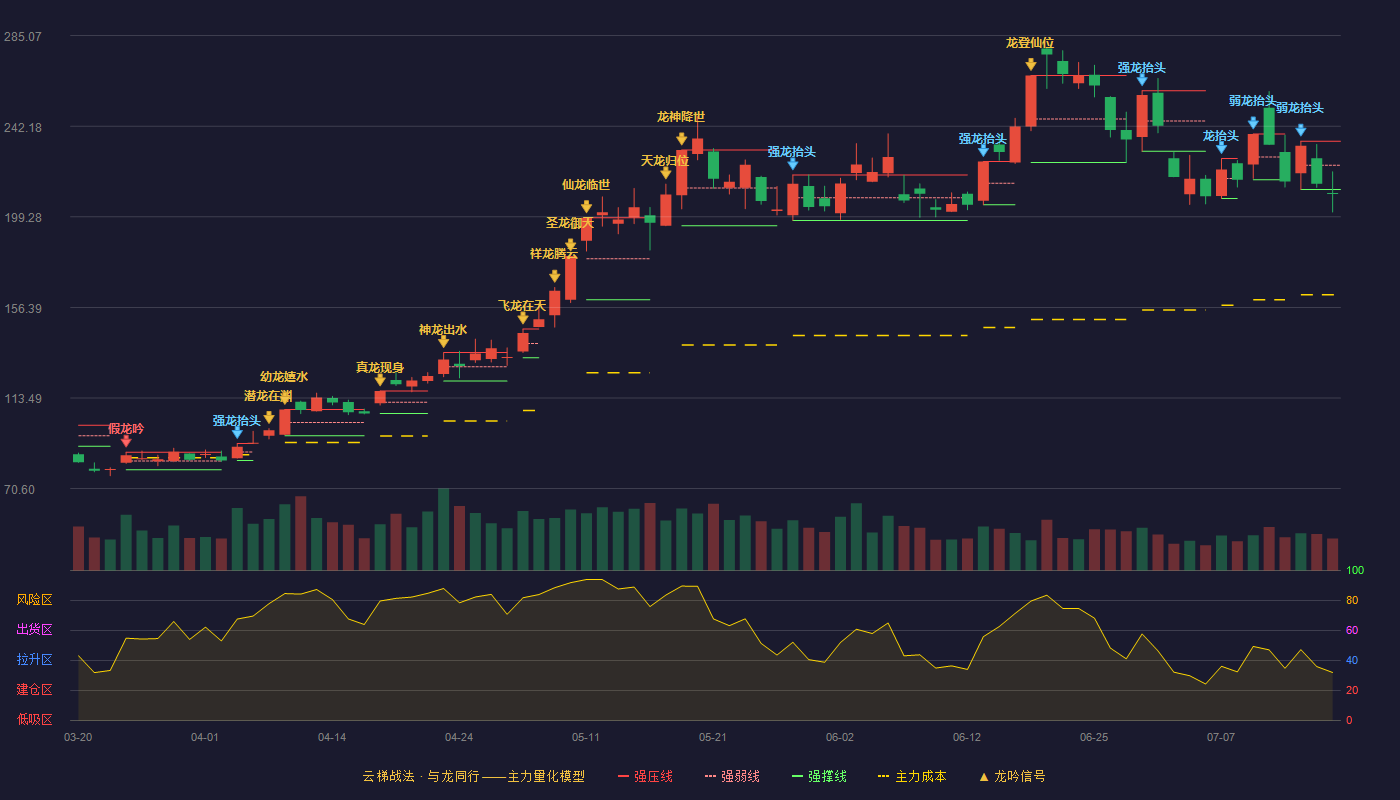Click the 低吸区 zone label
Viewport: 1400px width, 800px height.
pos(34,719)
